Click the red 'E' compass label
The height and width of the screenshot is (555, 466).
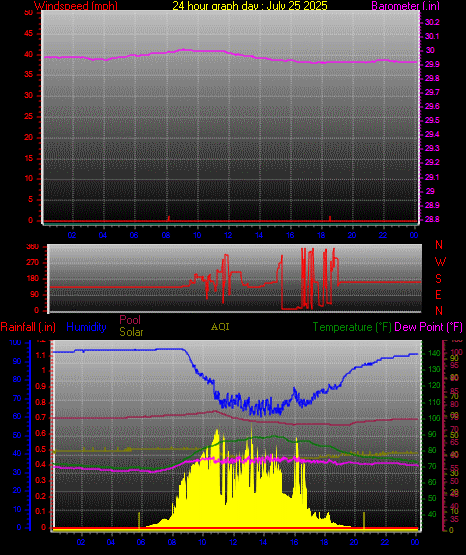(439, 294)
